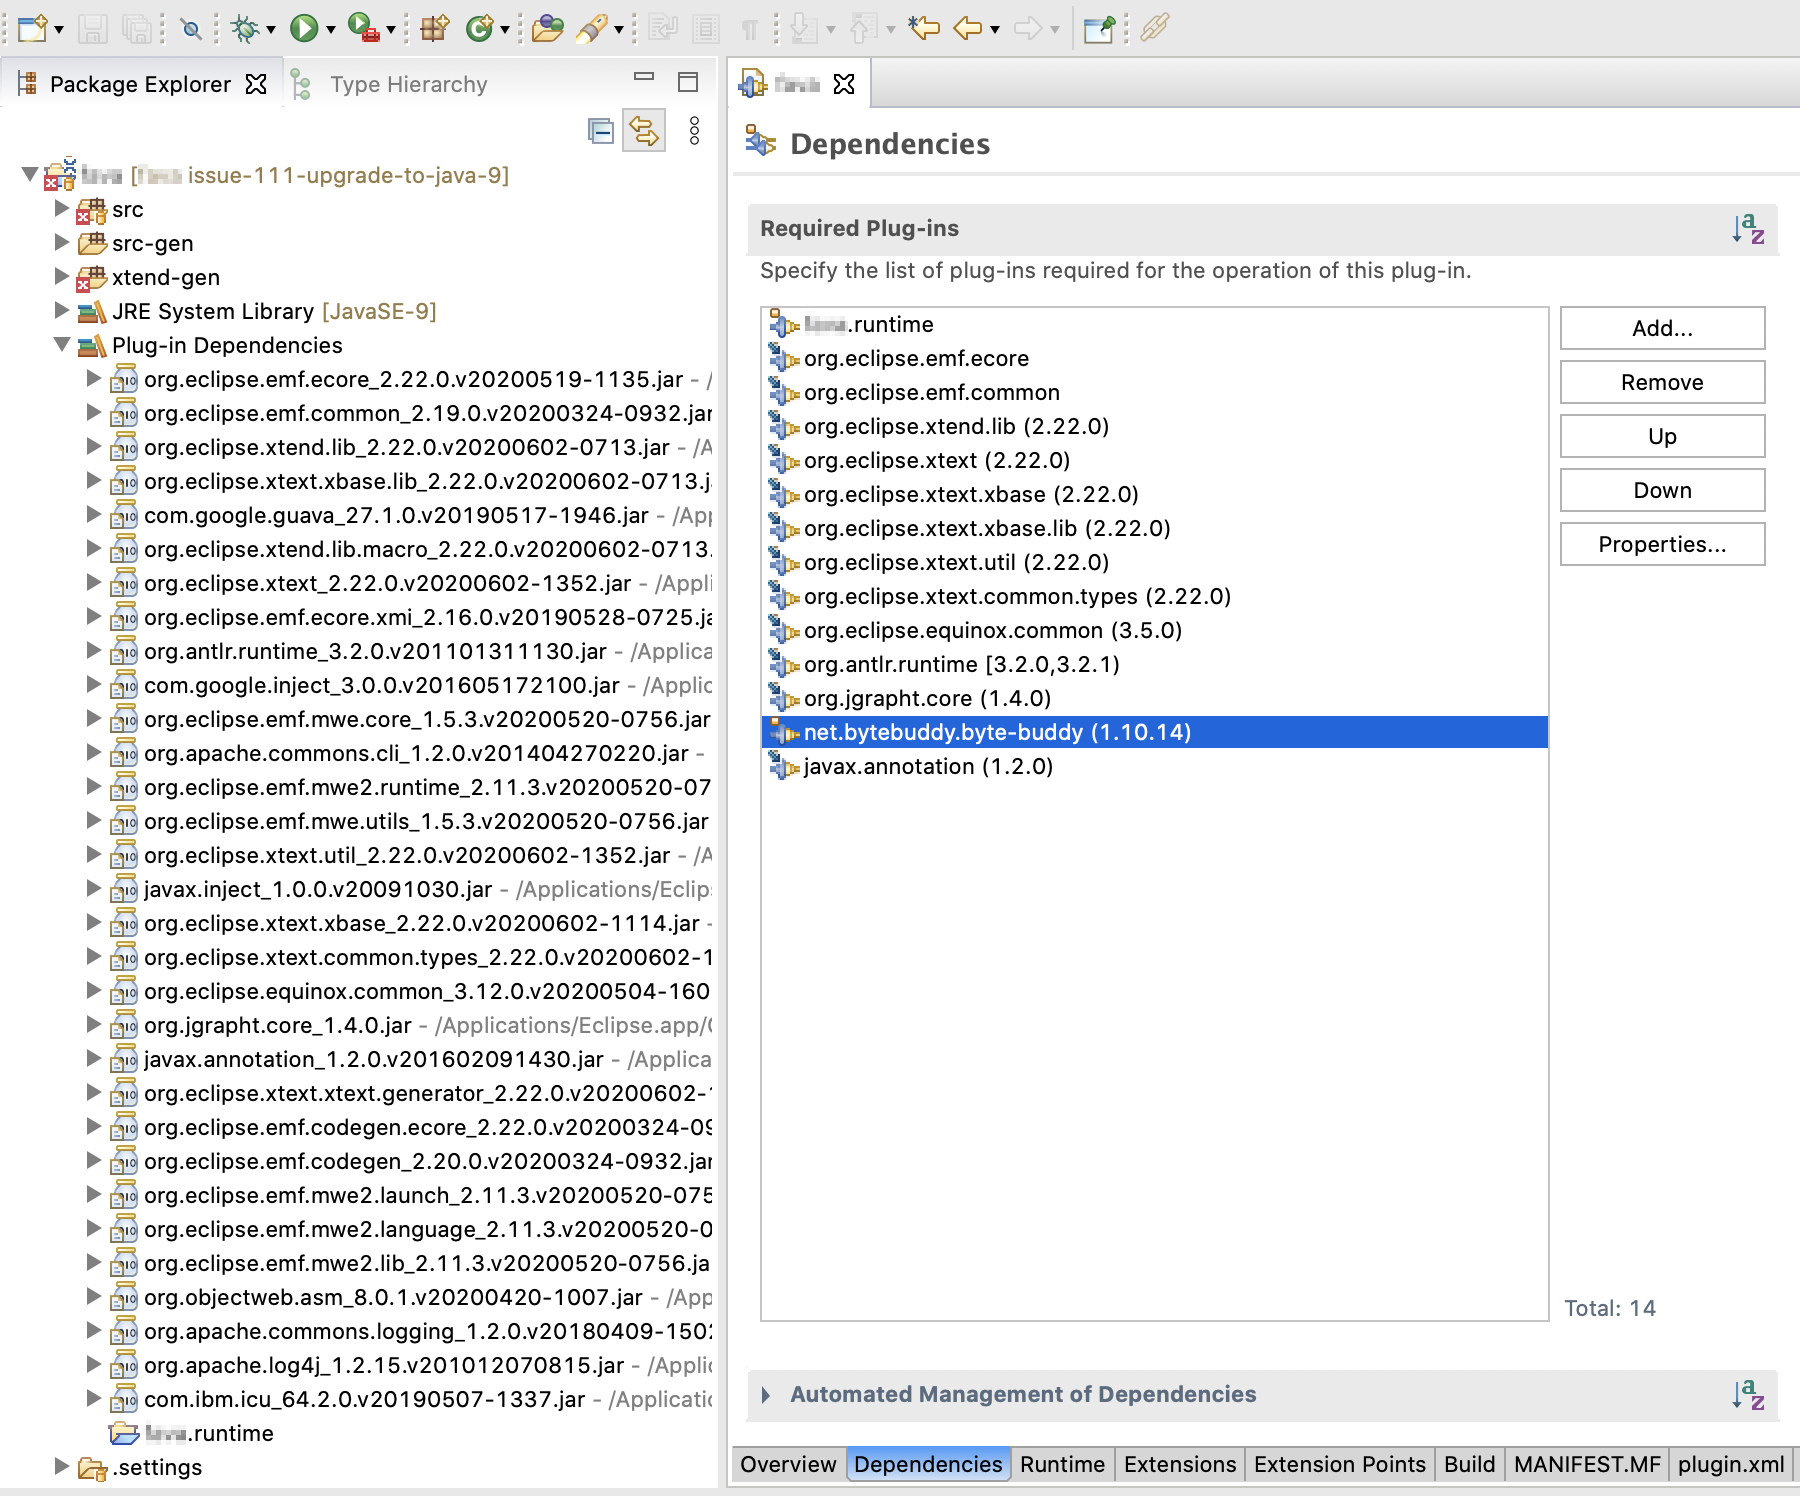Screen dimensions: 1800x1496
Task: Collapse the Plug-in Dependencies node
Action: [x=61, y=345]
